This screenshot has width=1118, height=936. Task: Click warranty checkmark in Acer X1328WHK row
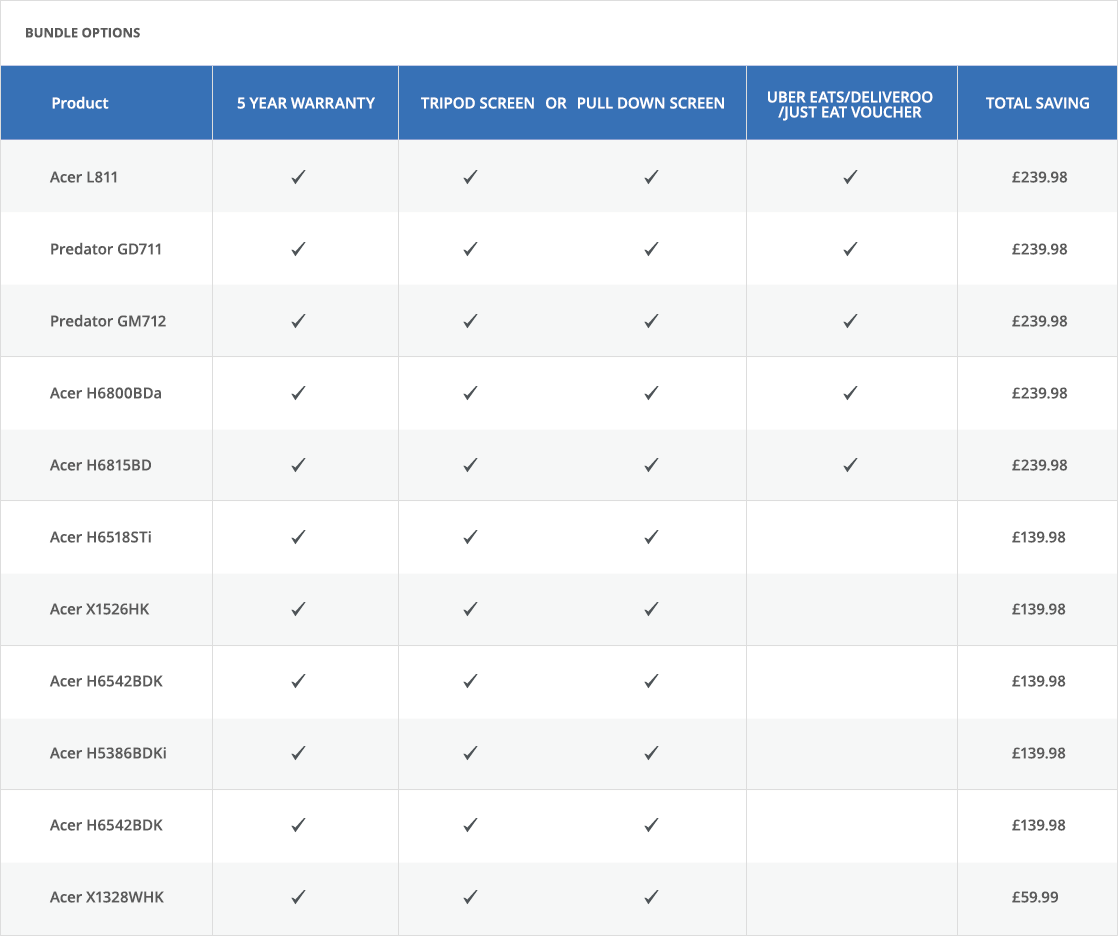(x=298, y=897)
